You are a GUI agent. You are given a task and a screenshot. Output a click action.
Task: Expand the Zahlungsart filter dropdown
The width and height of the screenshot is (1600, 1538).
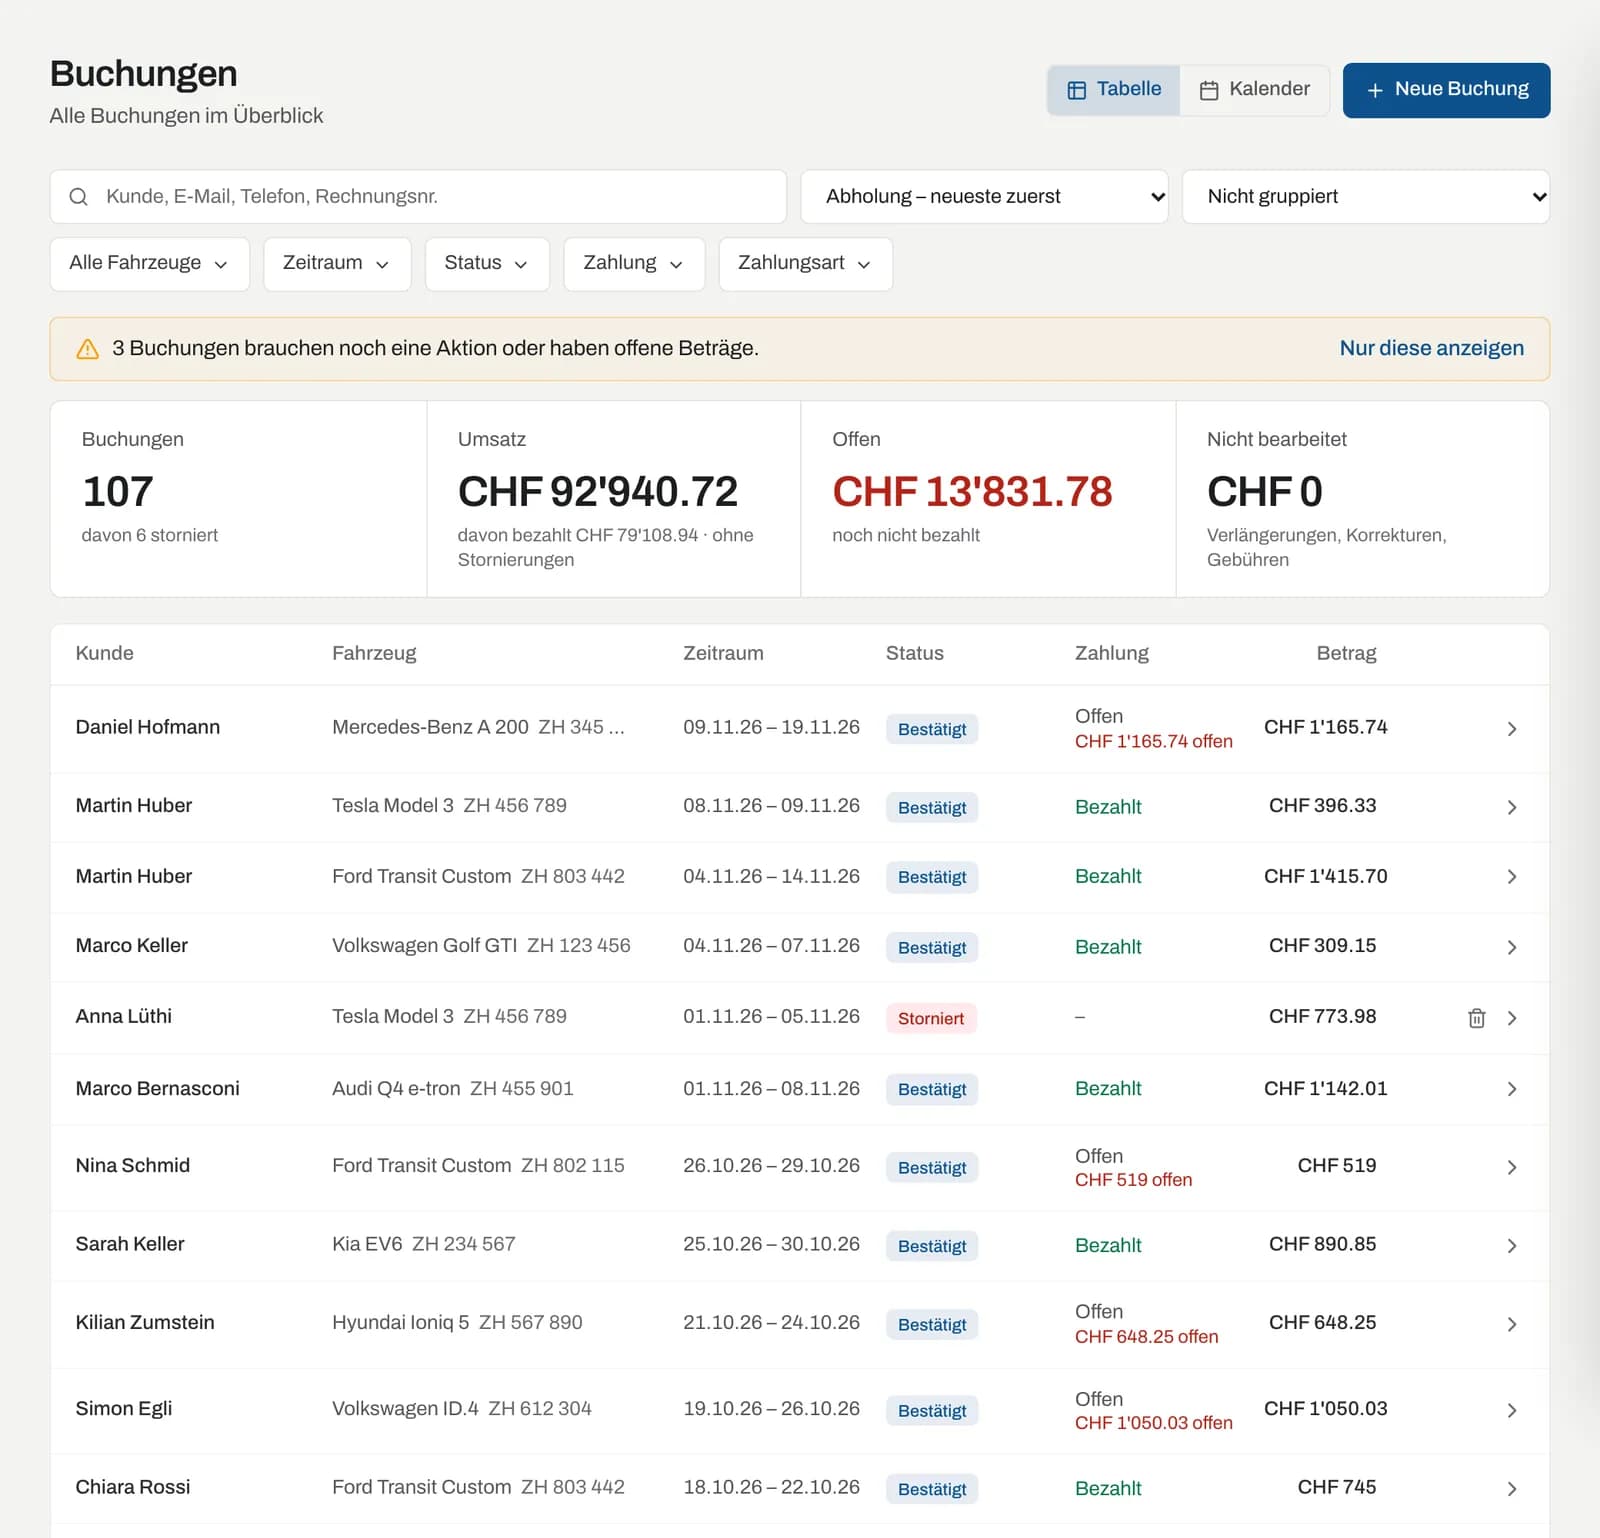pyautogui.click(x=806, y=264)
